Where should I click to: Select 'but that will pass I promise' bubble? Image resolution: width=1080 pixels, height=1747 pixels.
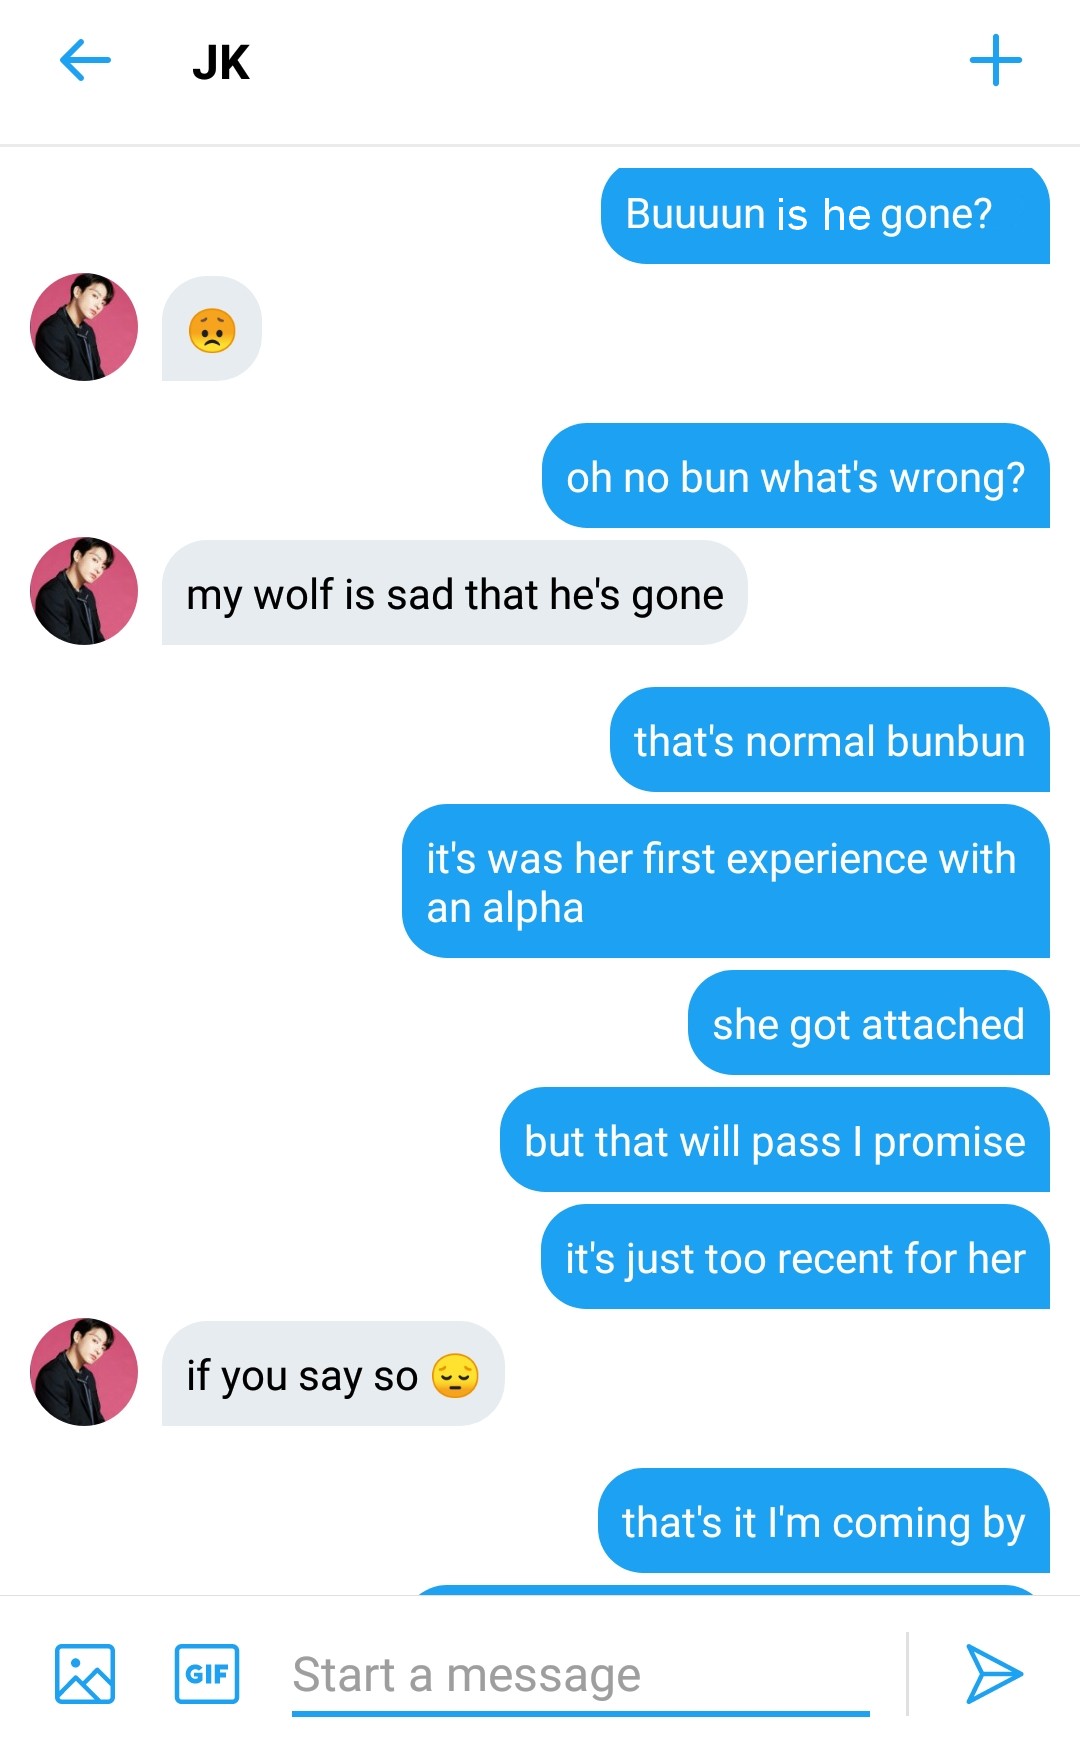click(775, 1140)
